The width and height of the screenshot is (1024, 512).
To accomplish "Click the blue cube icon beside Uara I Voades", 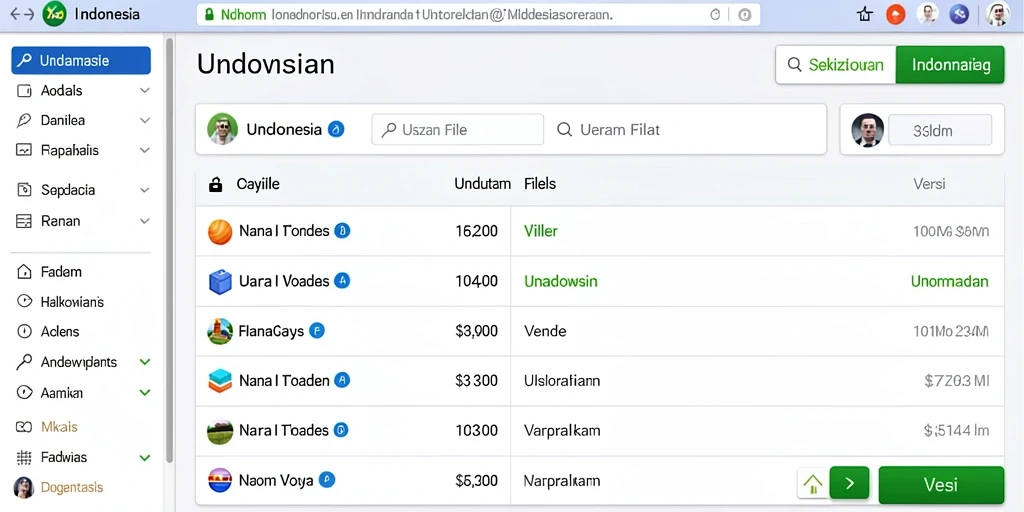I will point(220,281).
